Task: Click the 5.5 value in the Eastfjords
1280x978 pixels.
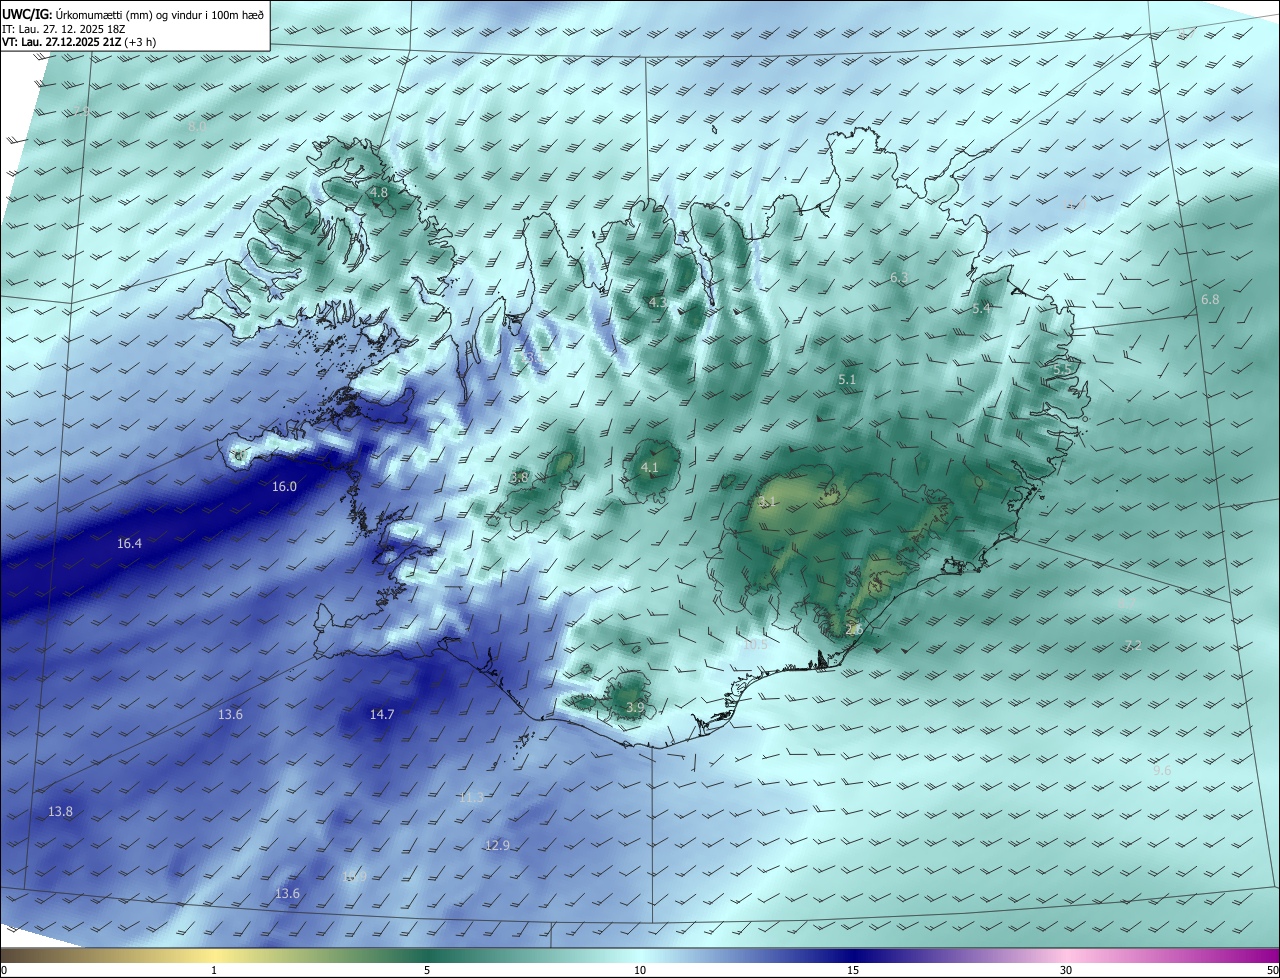Action: click(x=1062, y=370)
